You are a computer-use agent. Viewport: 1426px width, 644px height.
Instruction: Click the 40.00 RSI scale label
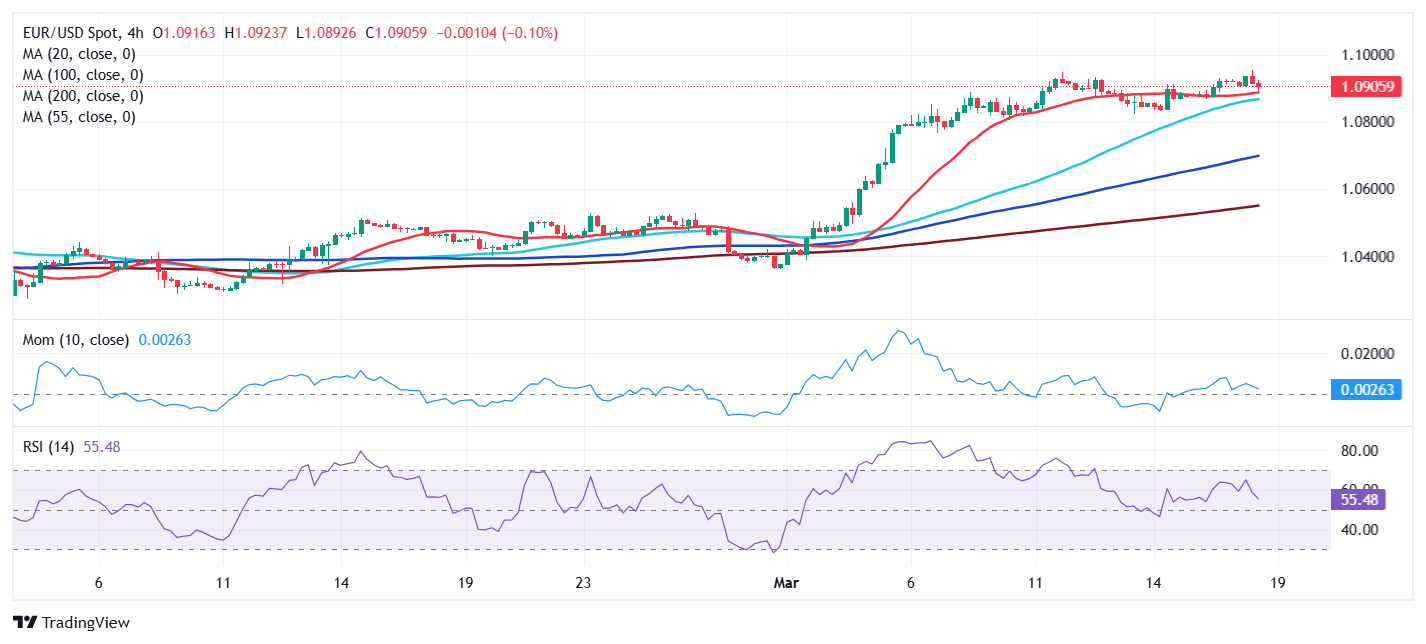point(1358,530)
